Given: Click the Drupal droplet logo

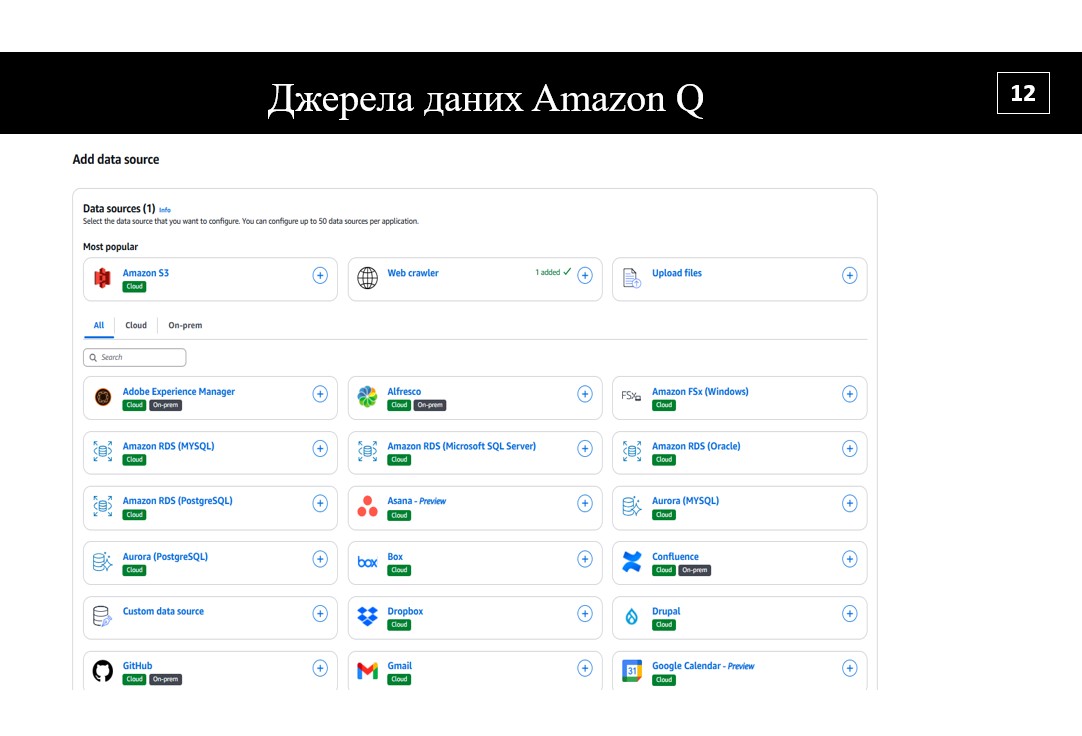Looking at the screenshot, I should point(631,617).
